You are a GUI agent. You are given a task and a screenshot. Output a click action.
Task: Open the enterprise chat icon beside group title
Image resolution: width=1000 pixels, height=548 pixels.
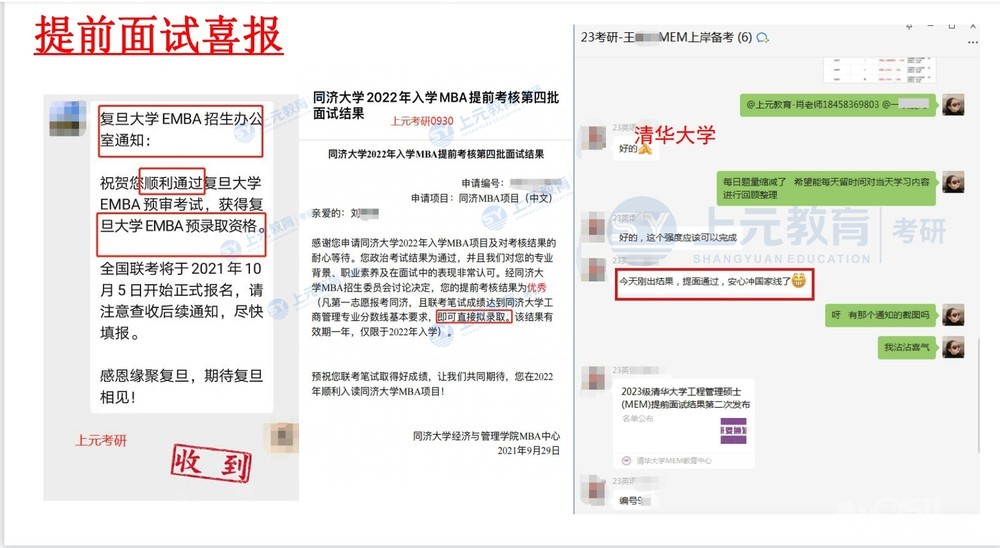762,38
